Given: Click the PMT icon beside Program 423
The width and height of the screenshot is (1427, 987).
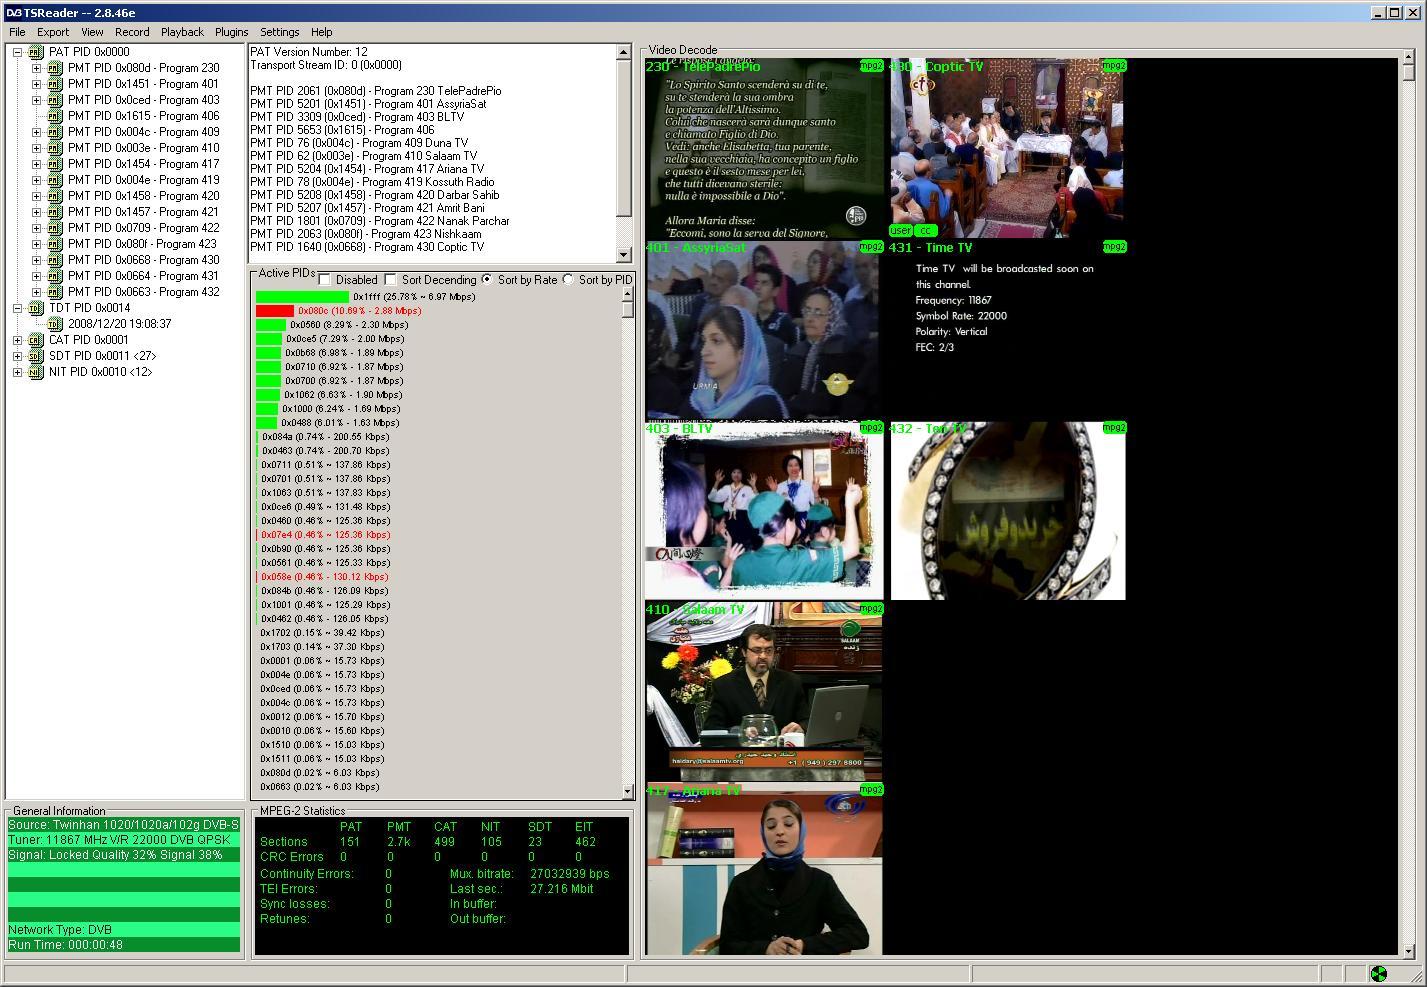Looking at the screenshot, I should [x=54, y=244].
